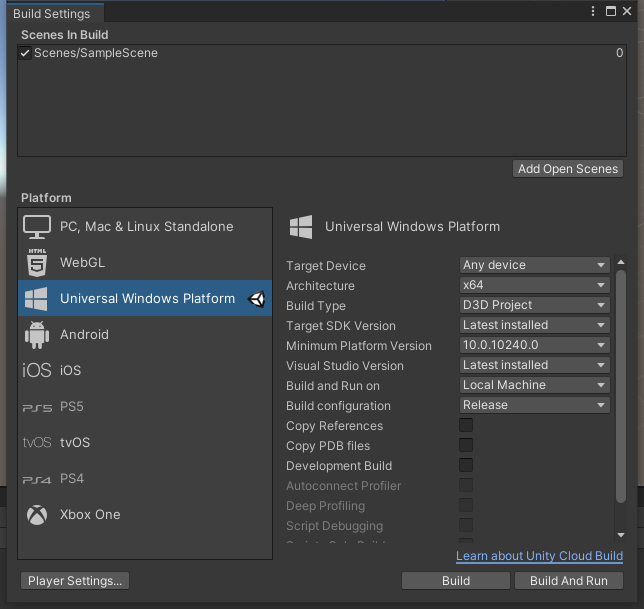
Task: Click the PS5 logo icon
Action: click(x=37, y=408)
